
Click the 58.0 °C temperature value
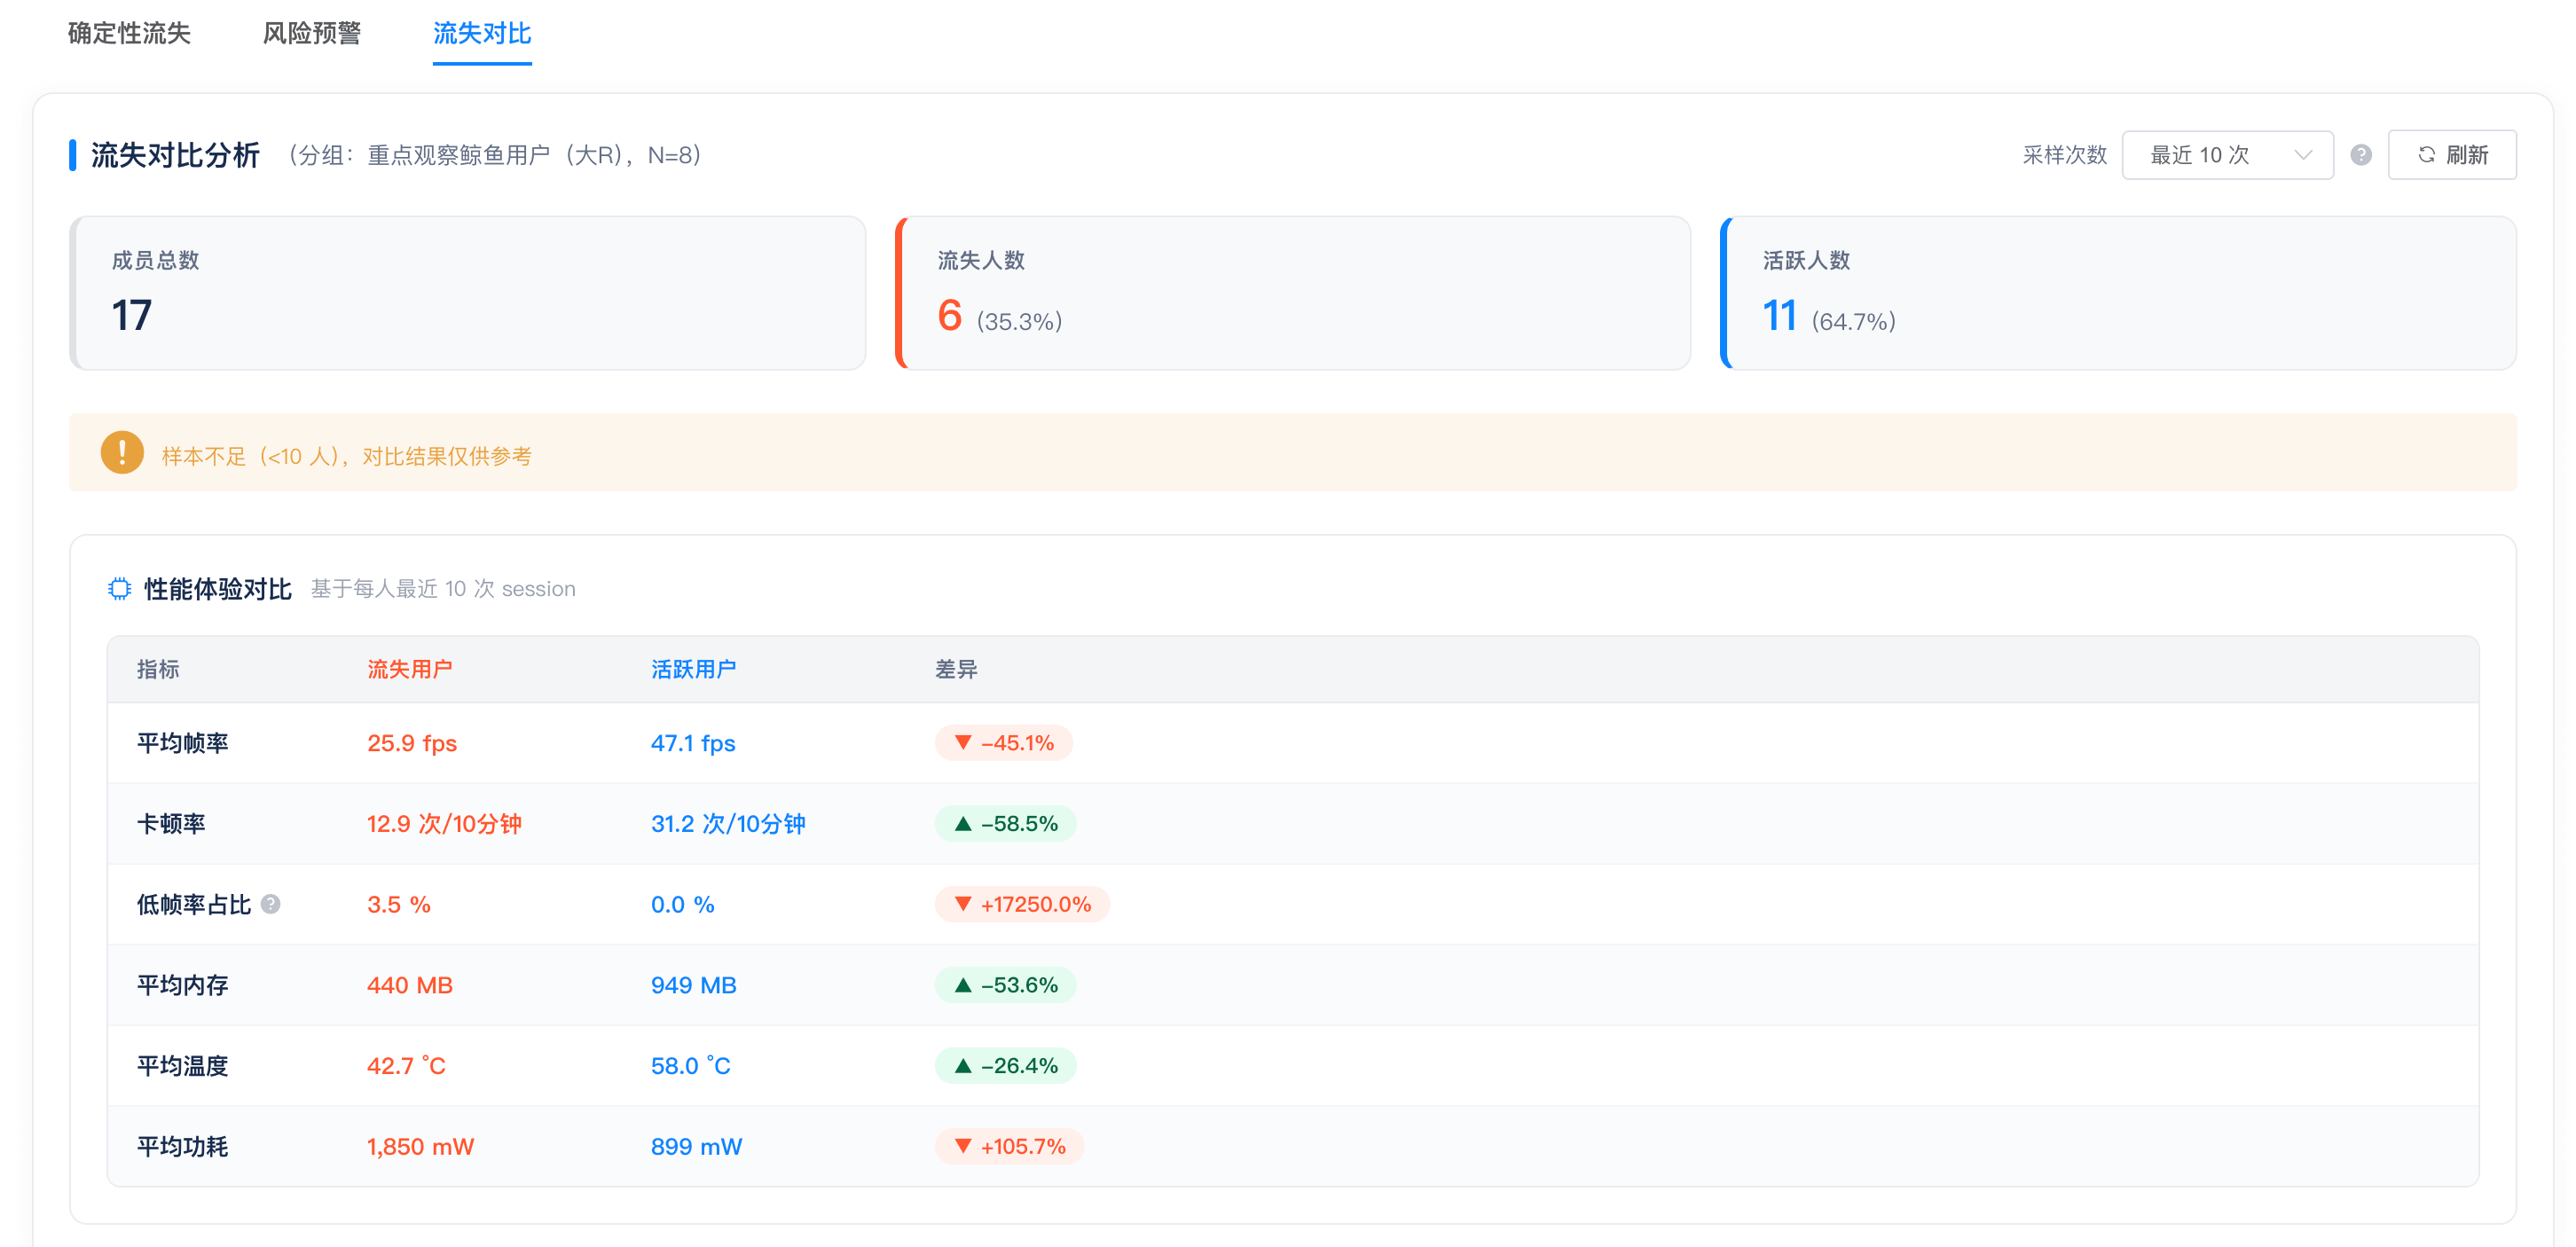tap(691, 1066)
